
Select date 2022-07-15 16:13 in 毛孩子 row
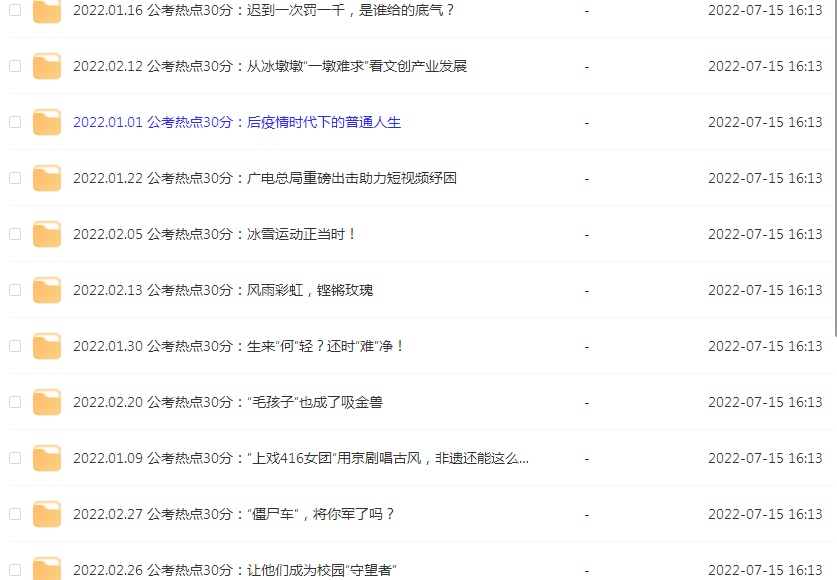(765, 402)
